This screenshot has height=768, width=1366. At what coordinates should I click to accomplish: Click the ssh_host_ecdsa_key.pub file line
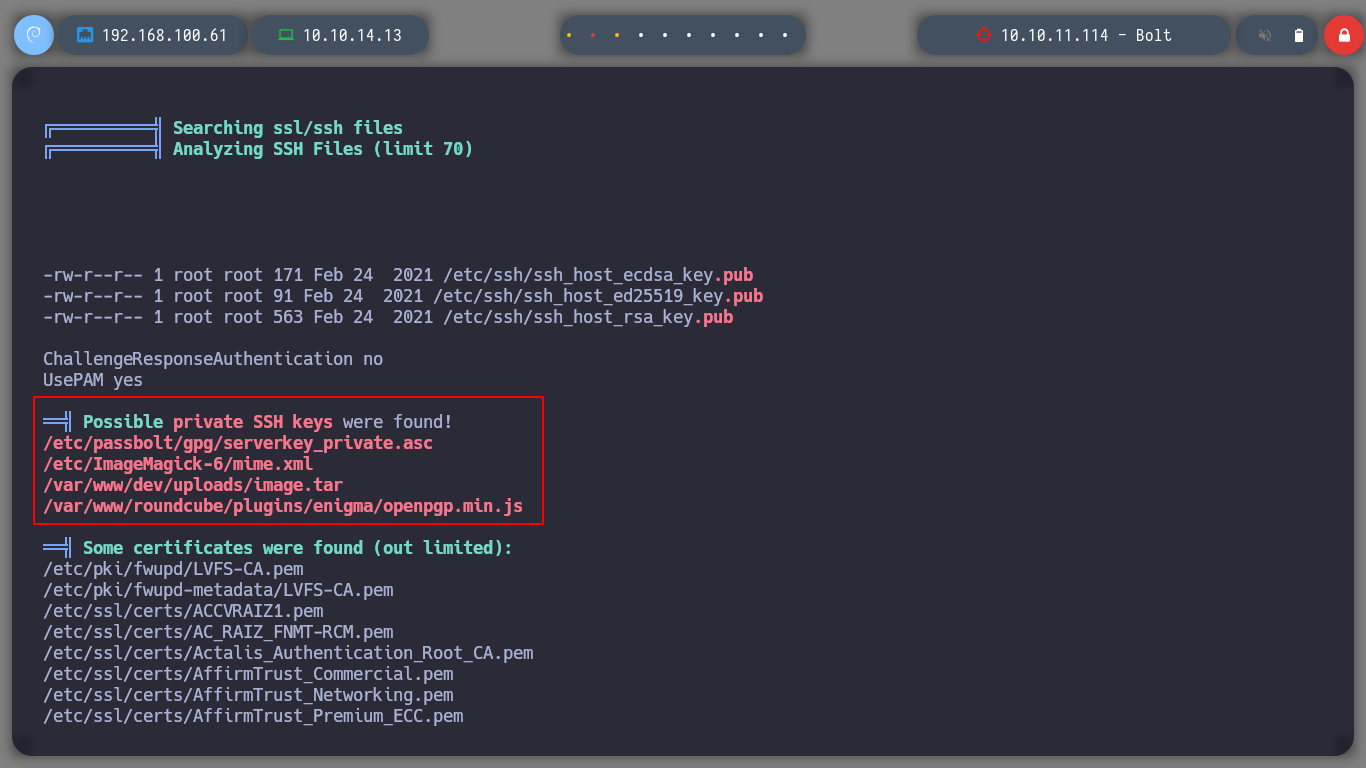(x=398, y=275)
